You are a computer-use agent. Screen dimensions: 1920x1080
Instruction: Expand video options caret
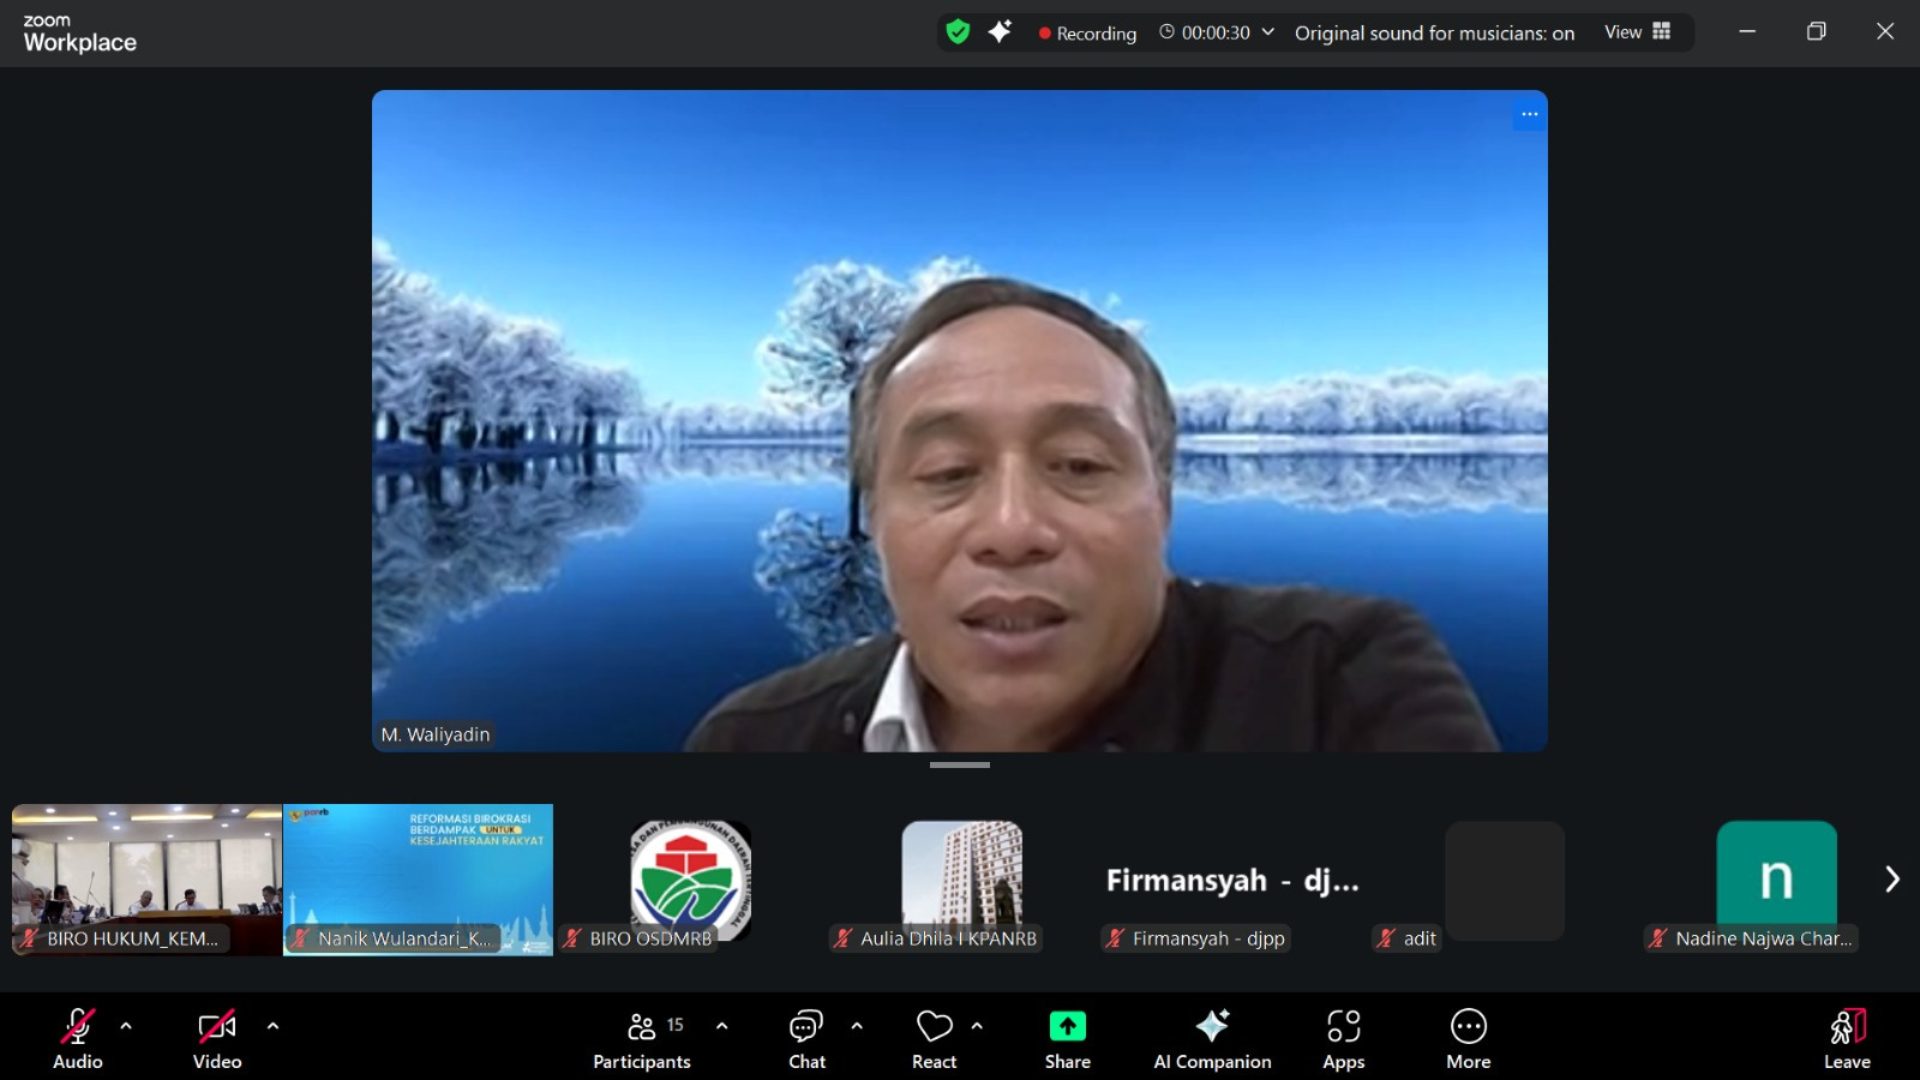[x=273, y=1026]
